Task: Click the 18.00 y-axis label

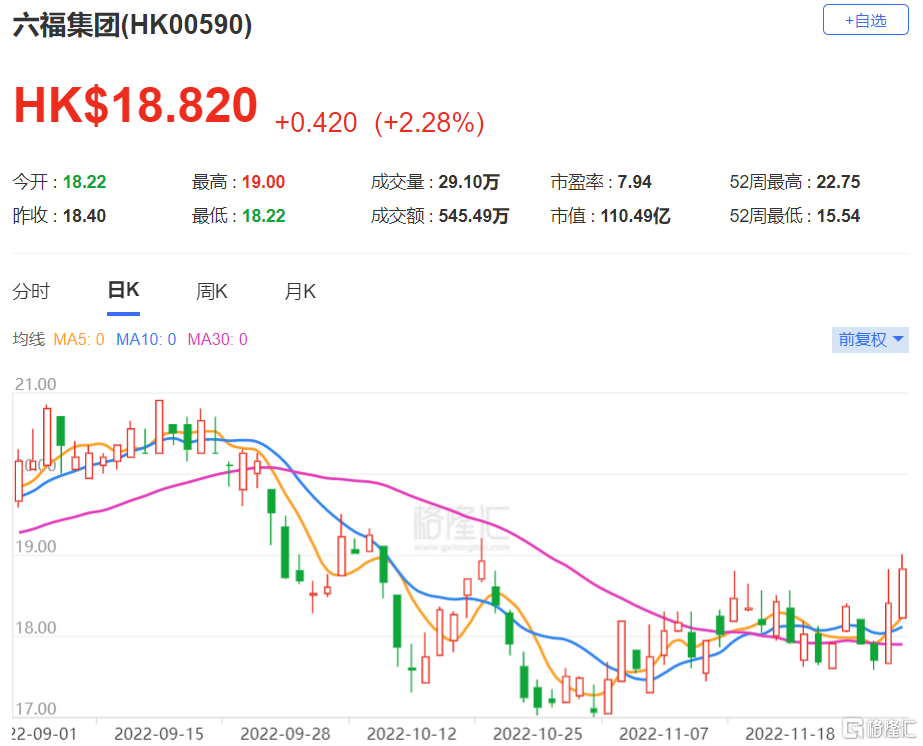Action: point(35,628)
